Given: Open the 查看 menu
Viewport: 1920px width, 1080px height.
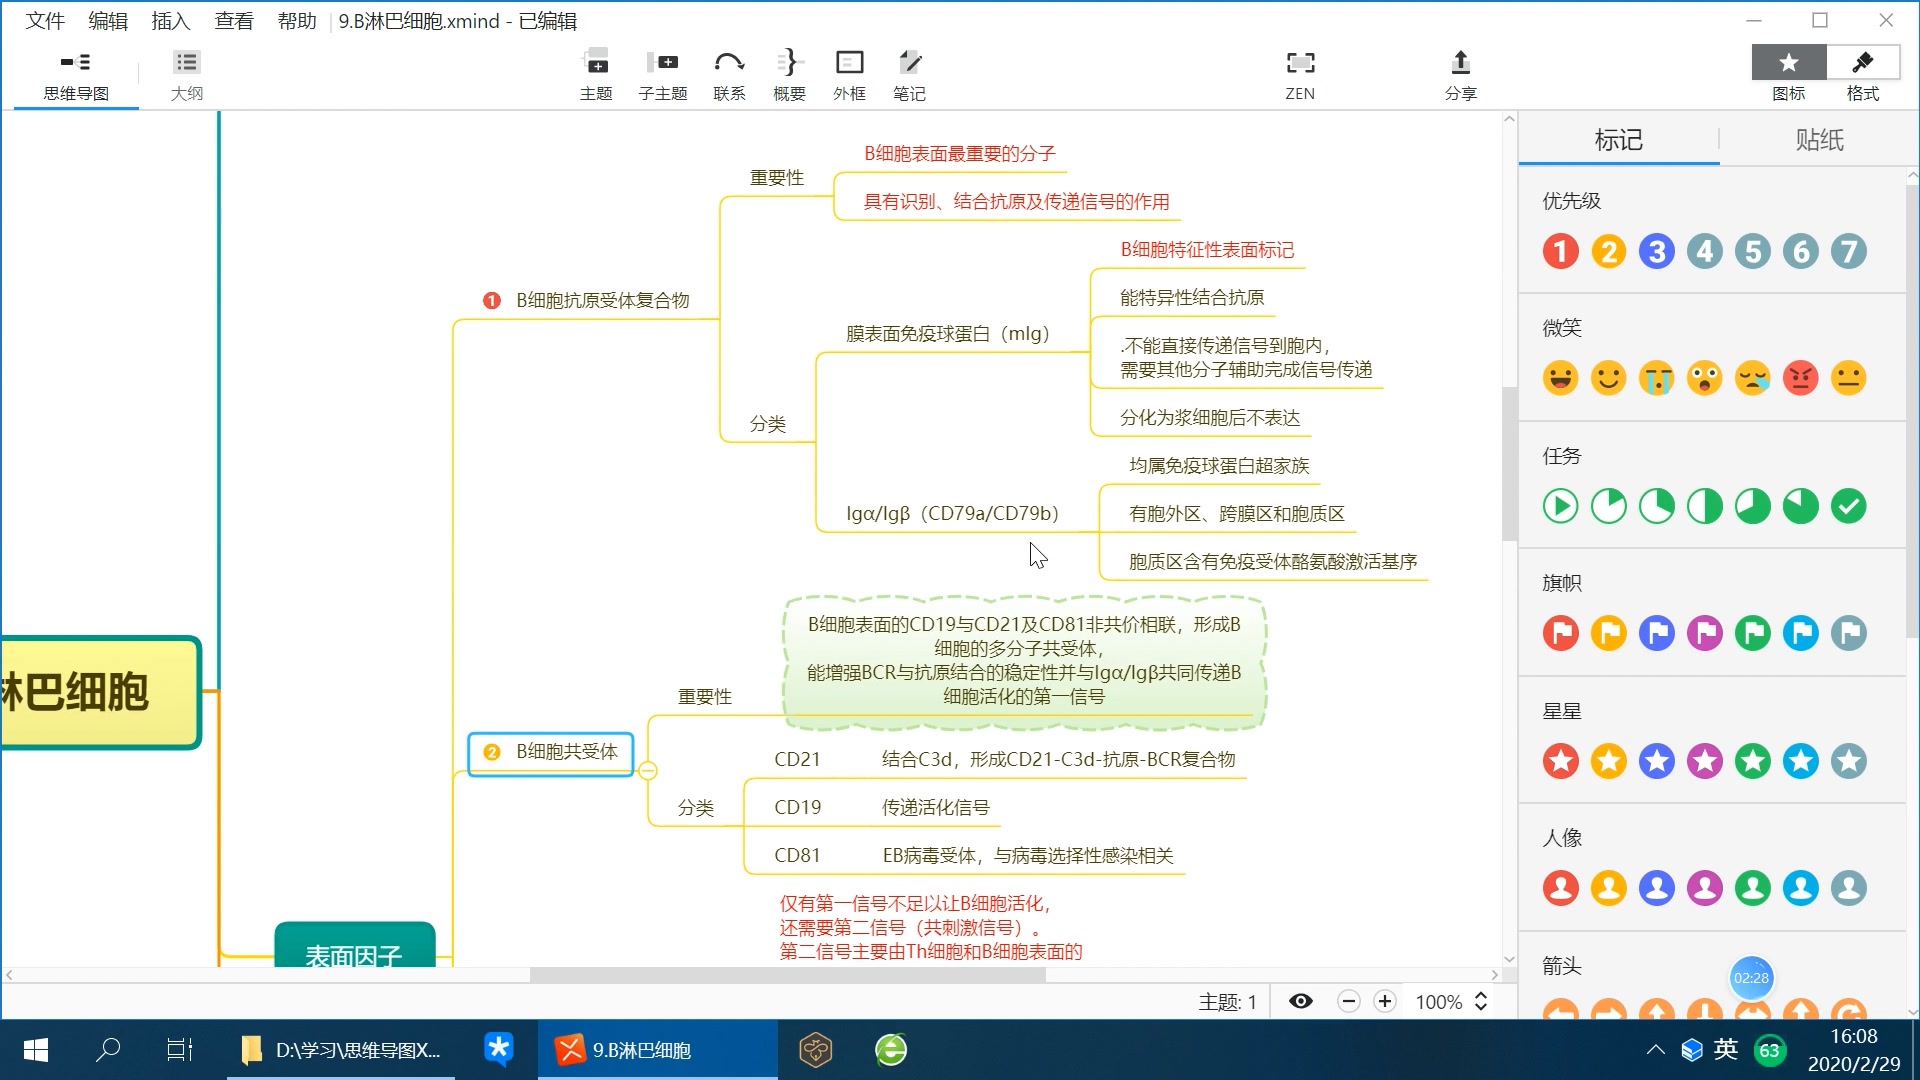Looking at the screenshot, I should pyautogui.click(x=234, y=21).
